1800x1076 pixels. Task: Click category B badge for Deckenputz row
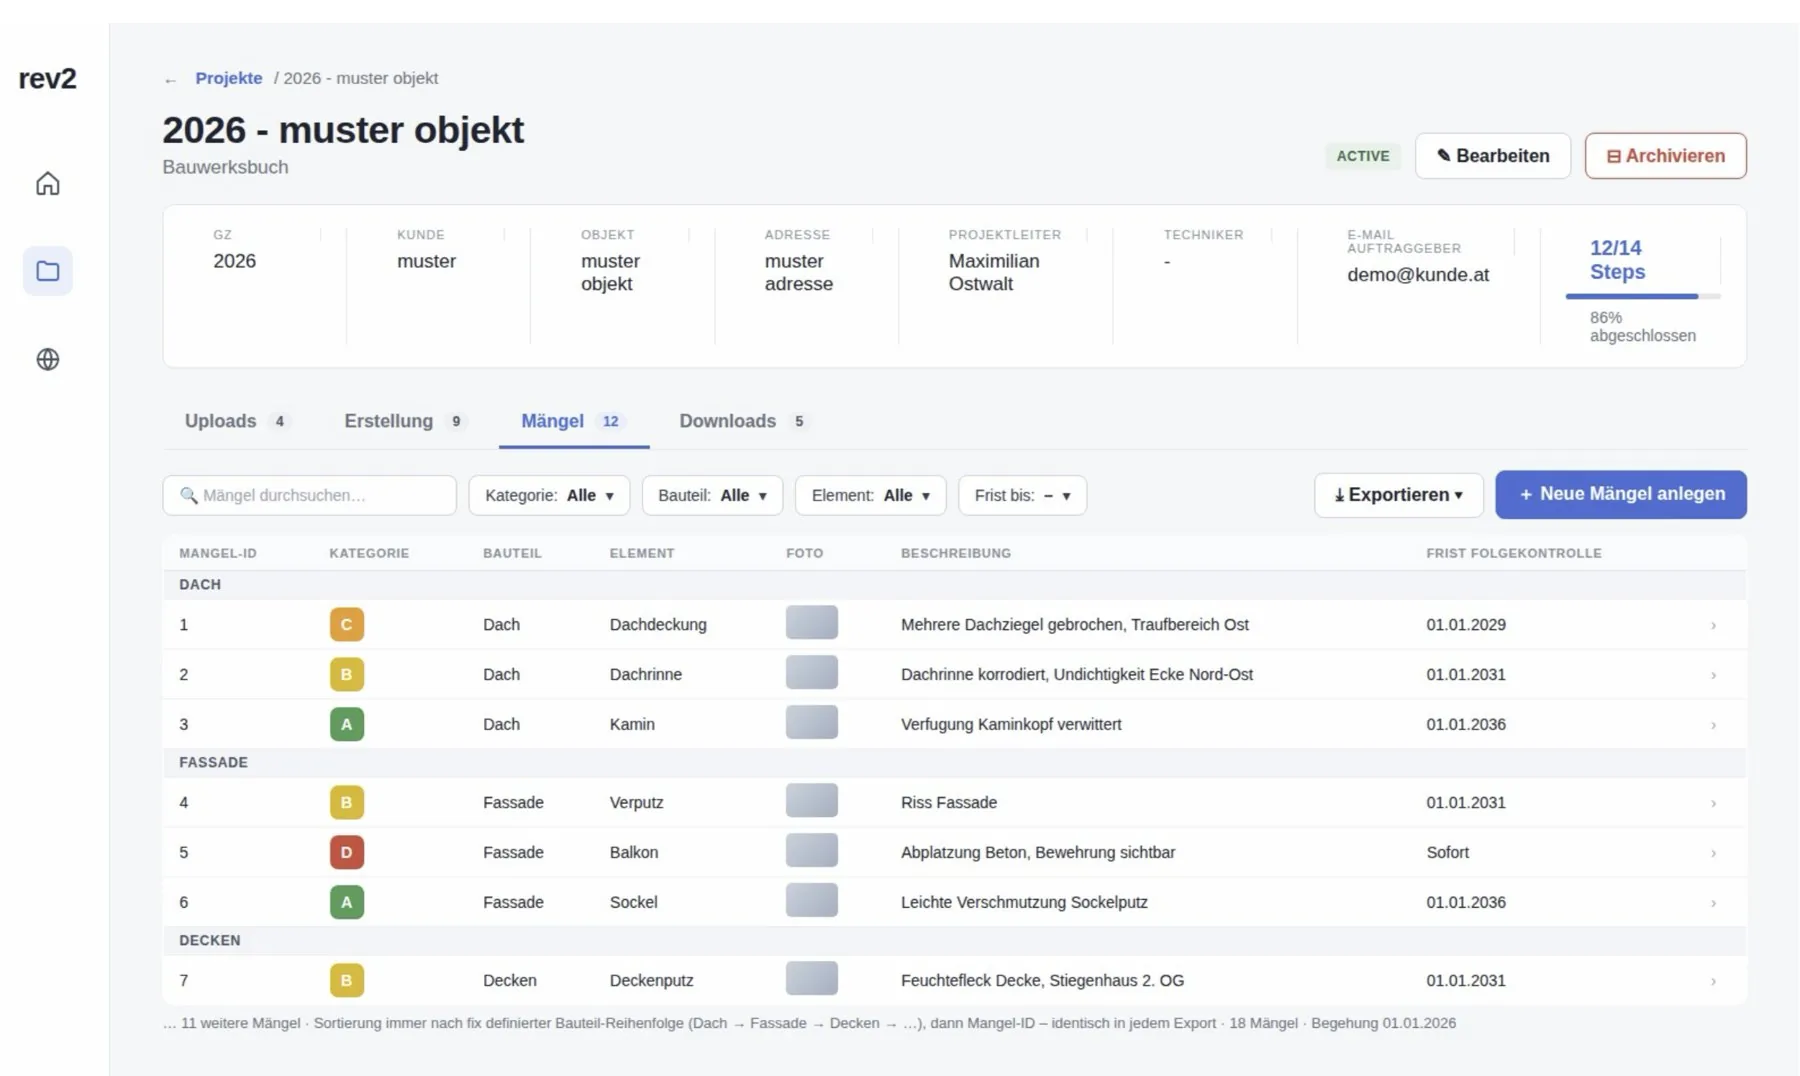point(347,981)
